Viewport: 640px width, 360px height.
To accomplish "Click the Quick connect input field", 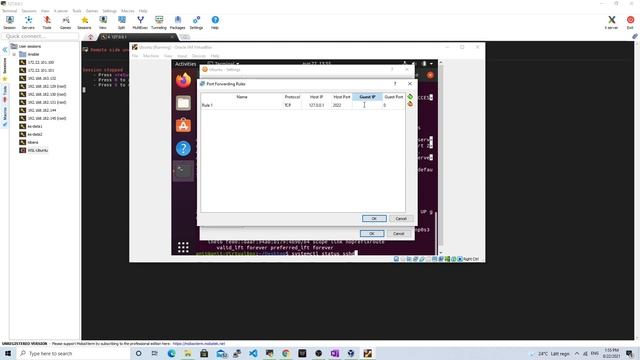I will (x=40, y=36).
